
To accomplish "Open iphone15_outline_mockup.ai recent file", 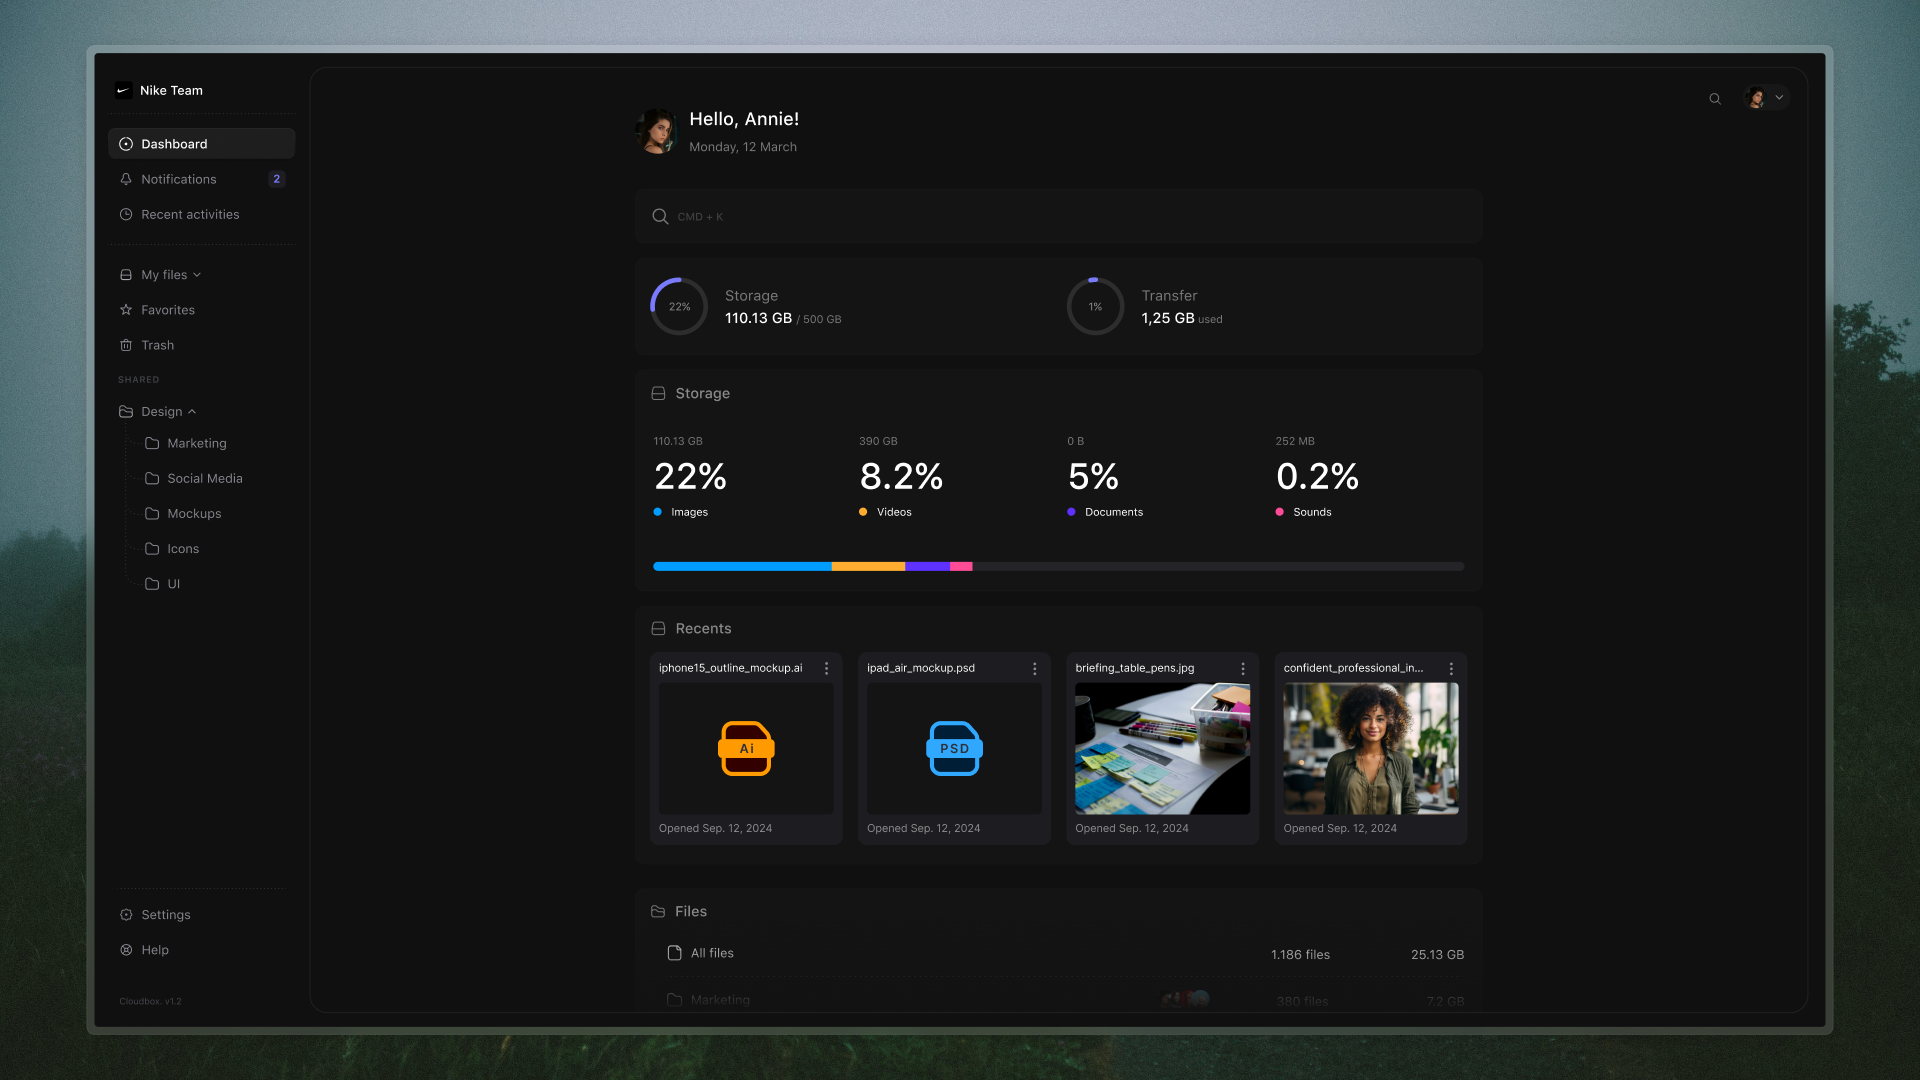I will (x=746, y=748).
